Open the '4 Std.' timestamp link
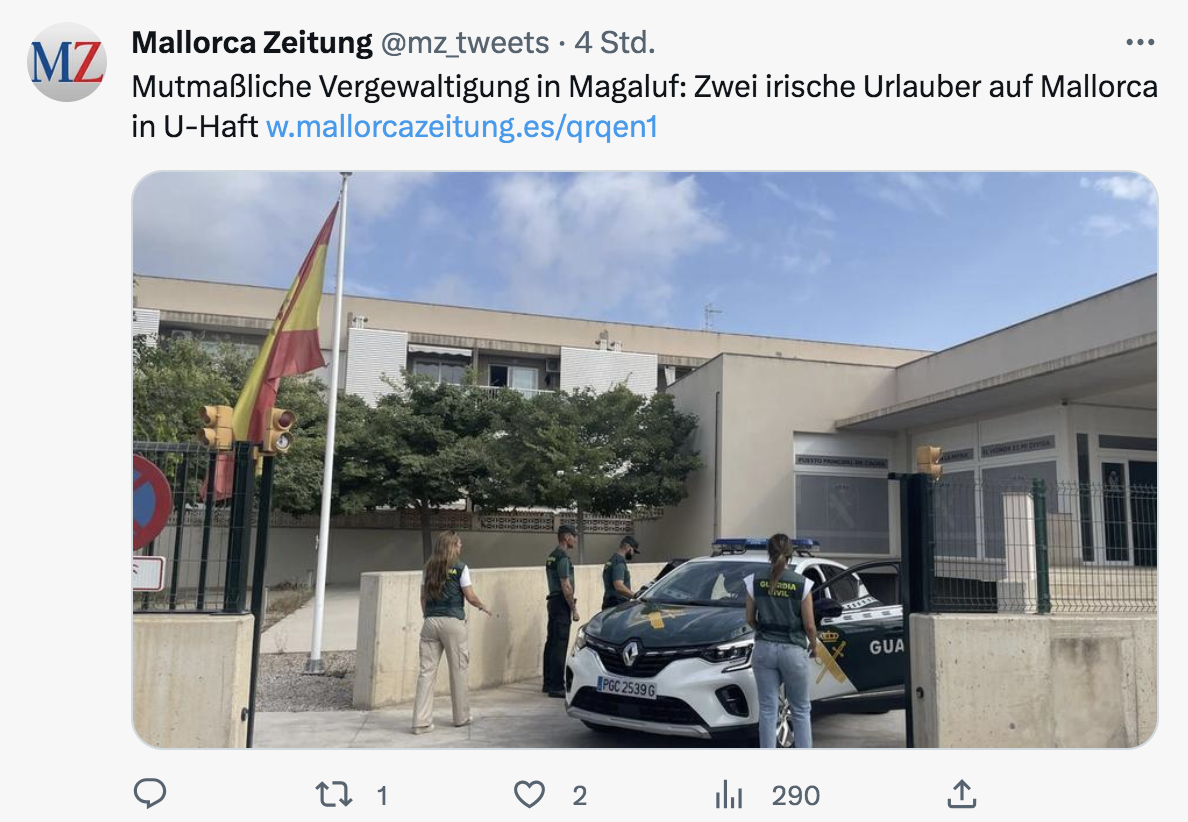This screenshot has height=822, width=1188. click(614, 42)
